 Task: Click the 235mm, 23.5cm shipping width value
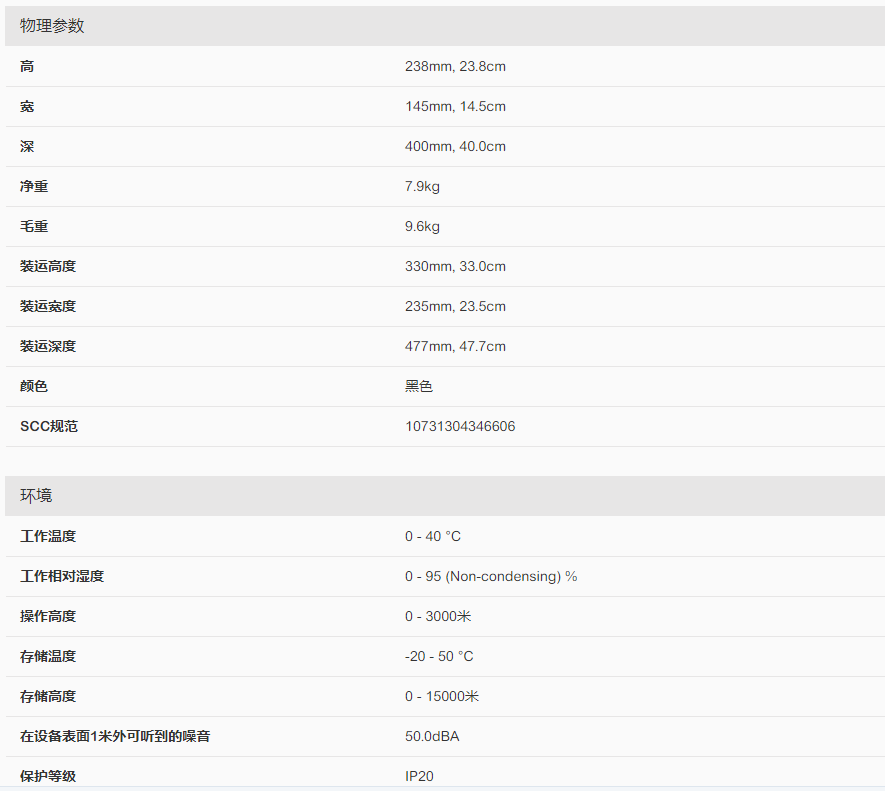455,306
